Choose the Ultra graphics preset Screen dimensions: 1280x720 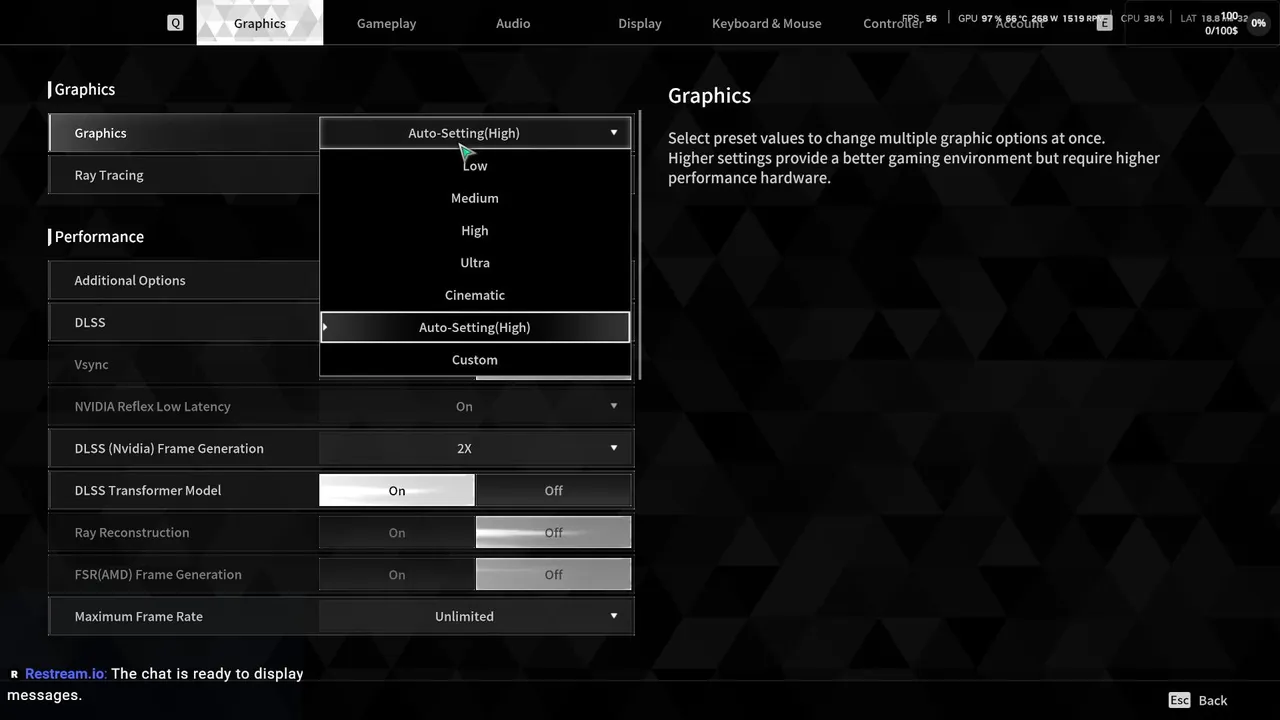[475, 263]
